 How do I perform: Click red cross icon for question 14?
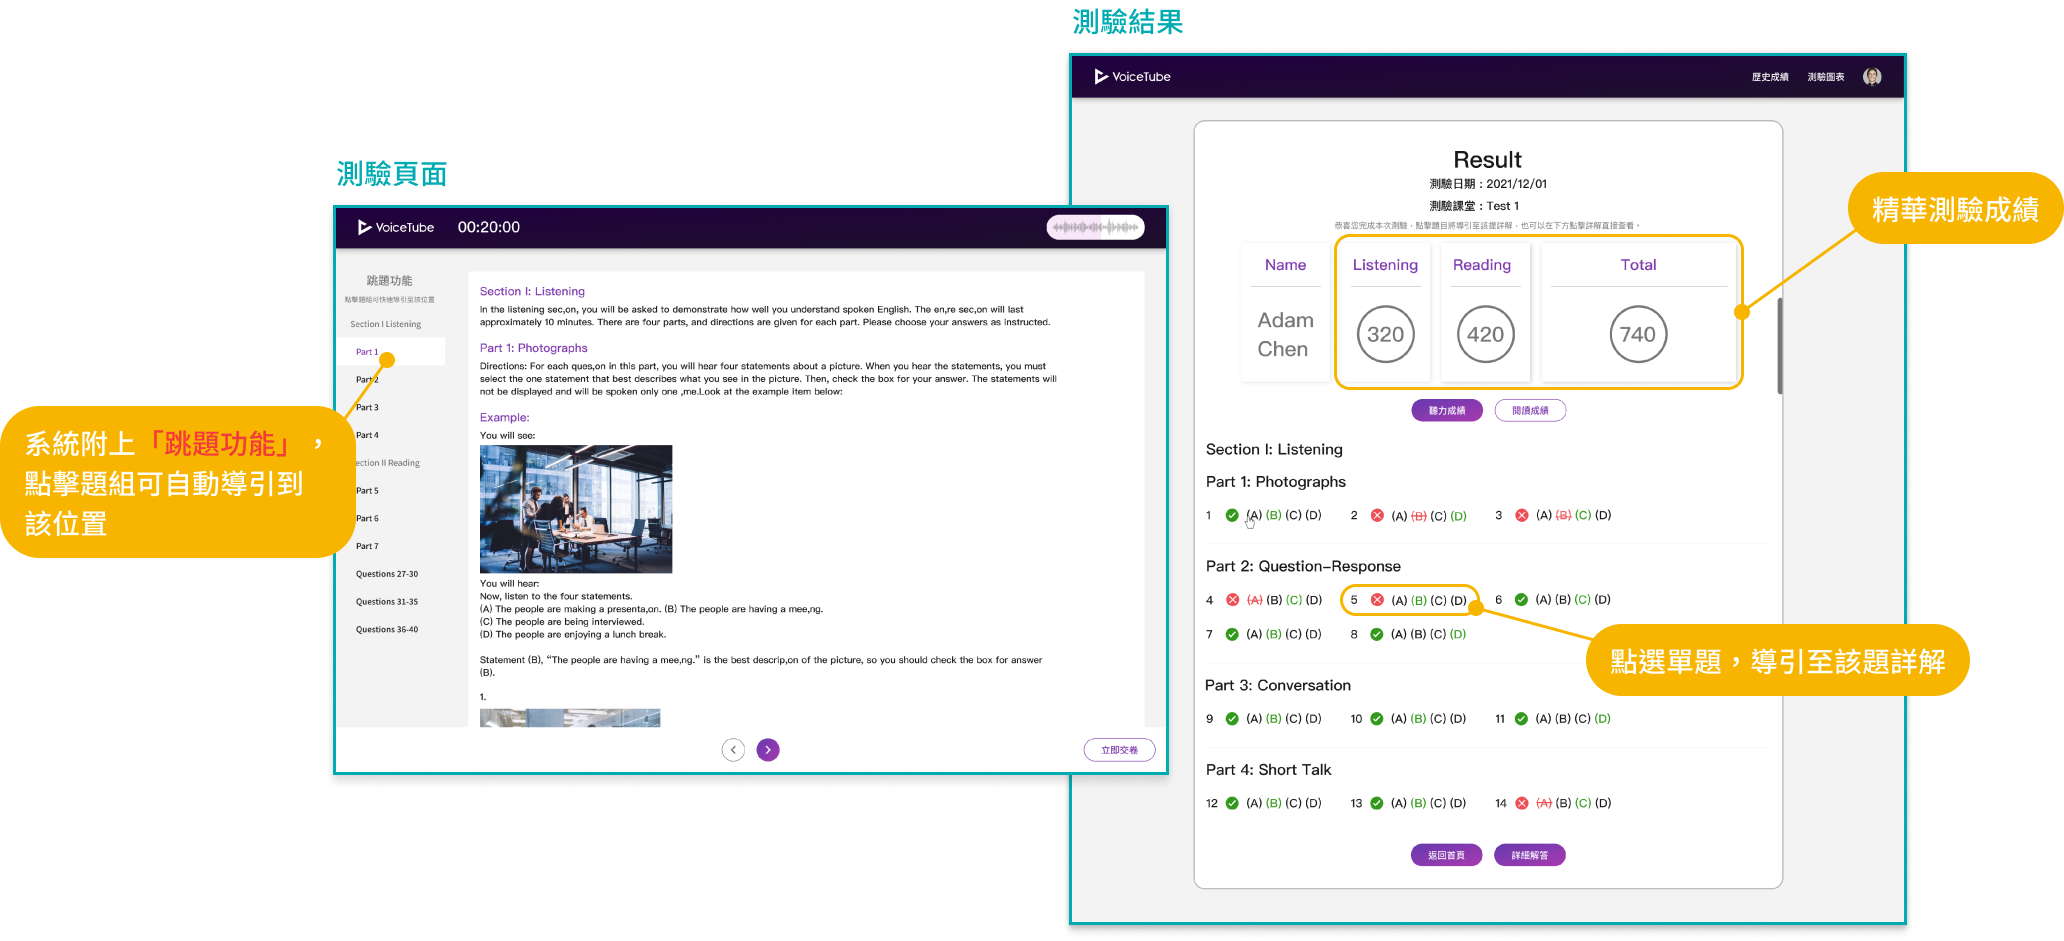click(1521, 803)
